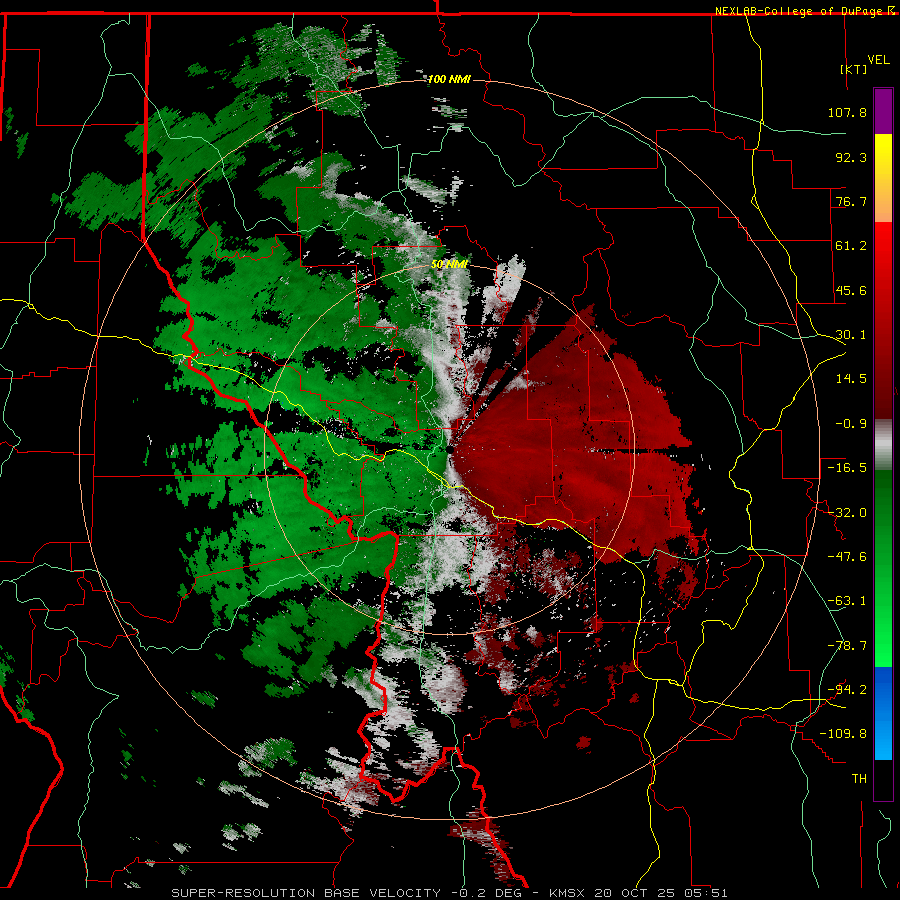Click the gray near-zero segment of the color bar
900x900 pixels.
[x=883, y=445]
